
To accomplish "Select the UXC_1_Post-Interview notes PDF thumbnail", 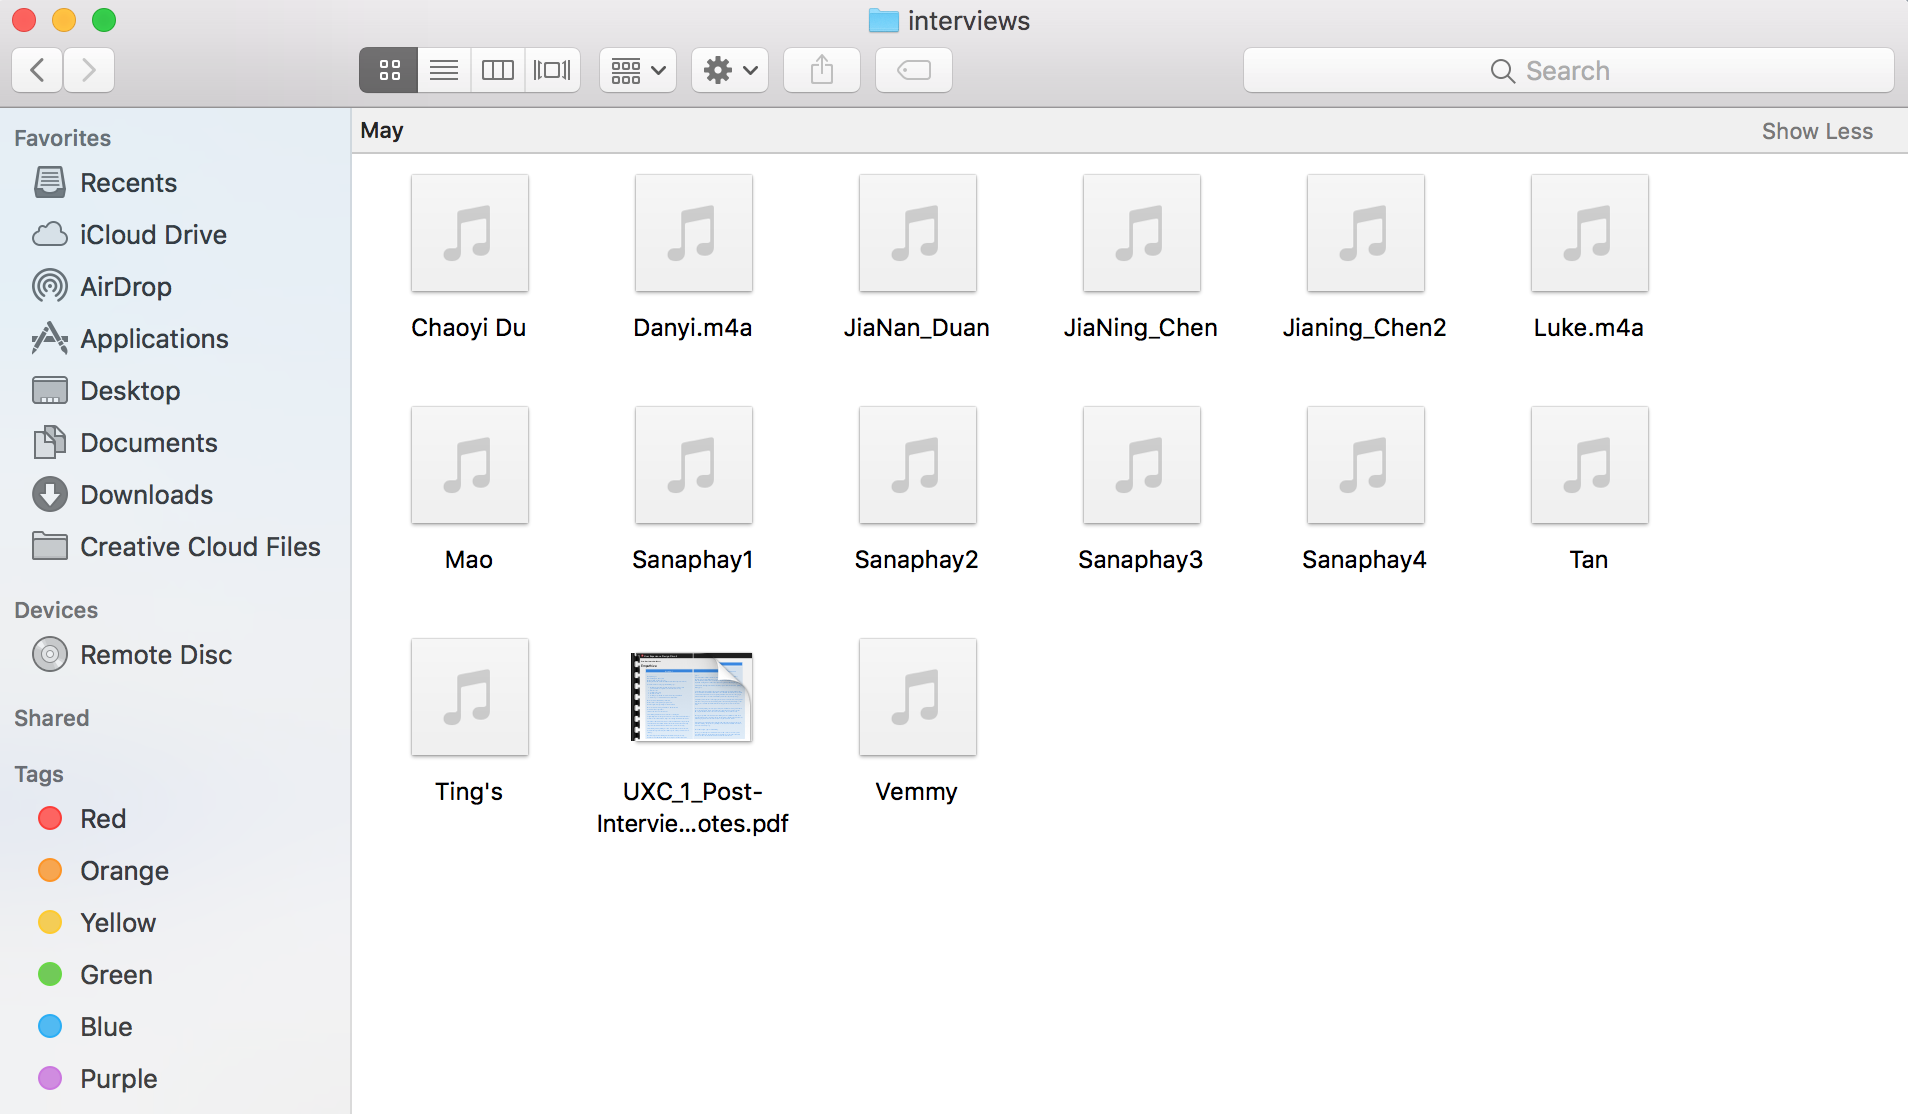I will pyautogui.click(x=692, y=697).
